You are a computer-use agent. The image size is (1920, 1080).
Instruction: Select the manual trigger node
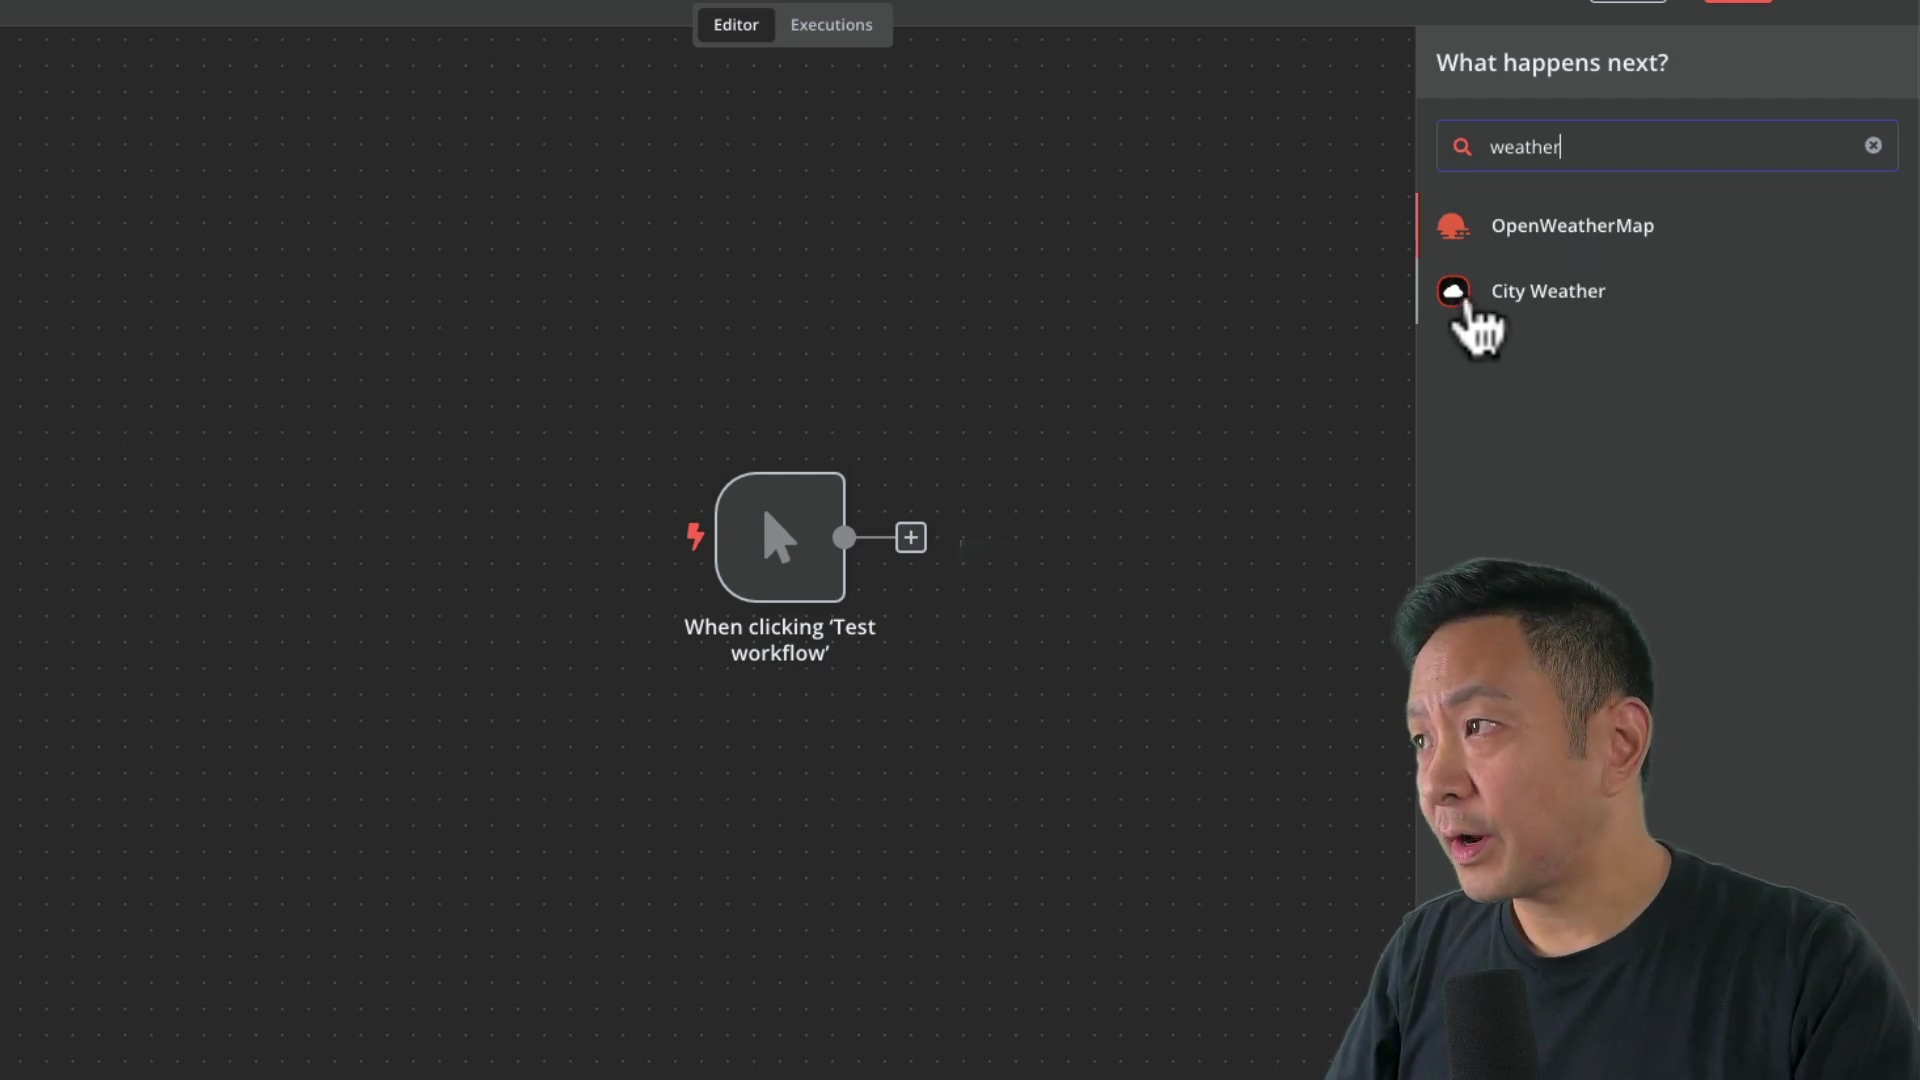pyautogui.click(x=780, y=537)
